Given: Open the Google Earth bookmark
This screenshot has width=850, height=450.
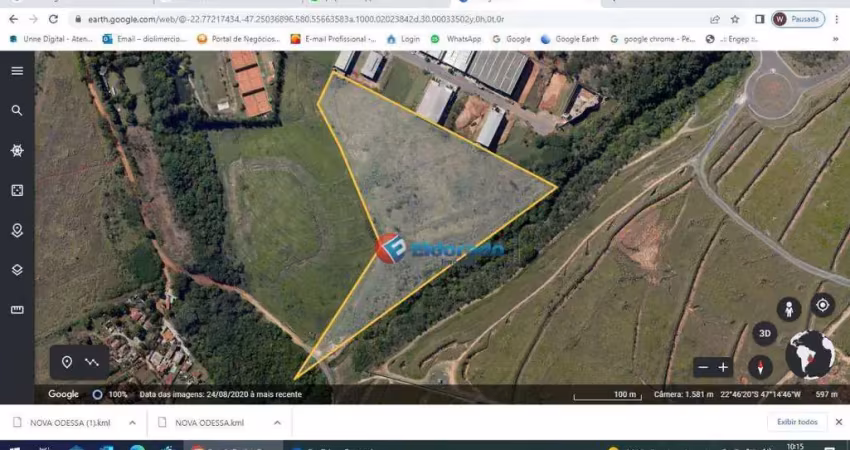Looking at the screenshot, I should 569,39.
